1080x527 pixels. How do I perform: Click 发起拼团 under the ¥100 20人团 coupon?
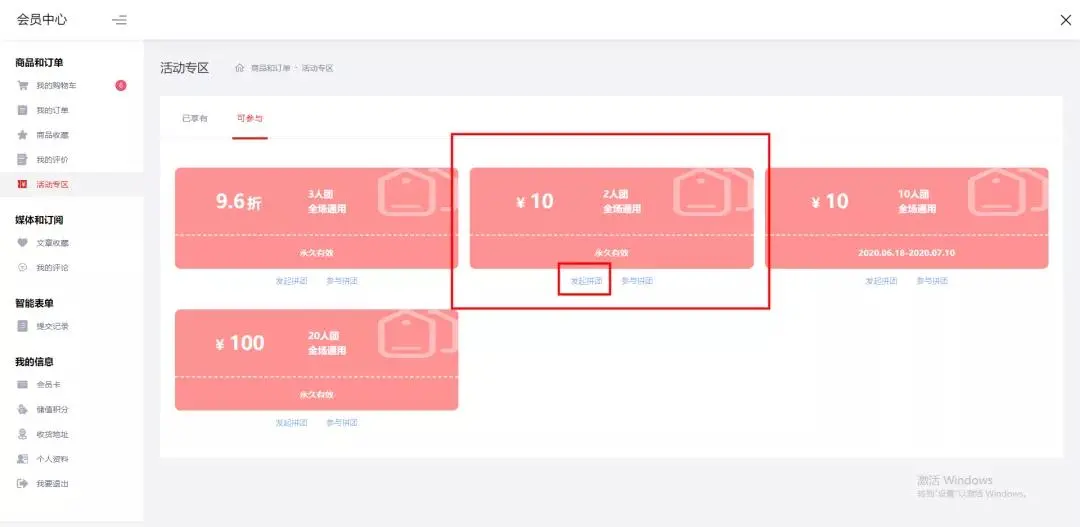coord(291,423)
